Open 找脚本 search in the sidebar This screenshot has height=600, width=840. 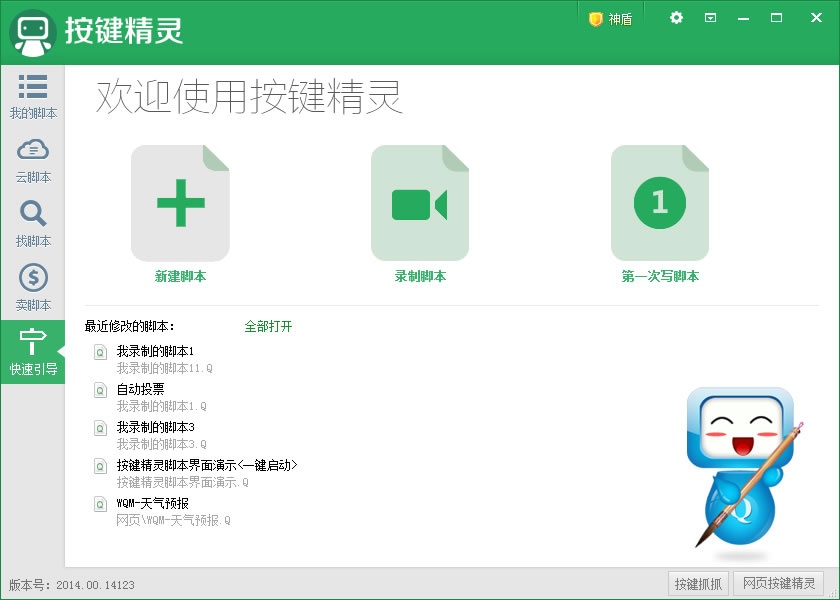point(33,225)
